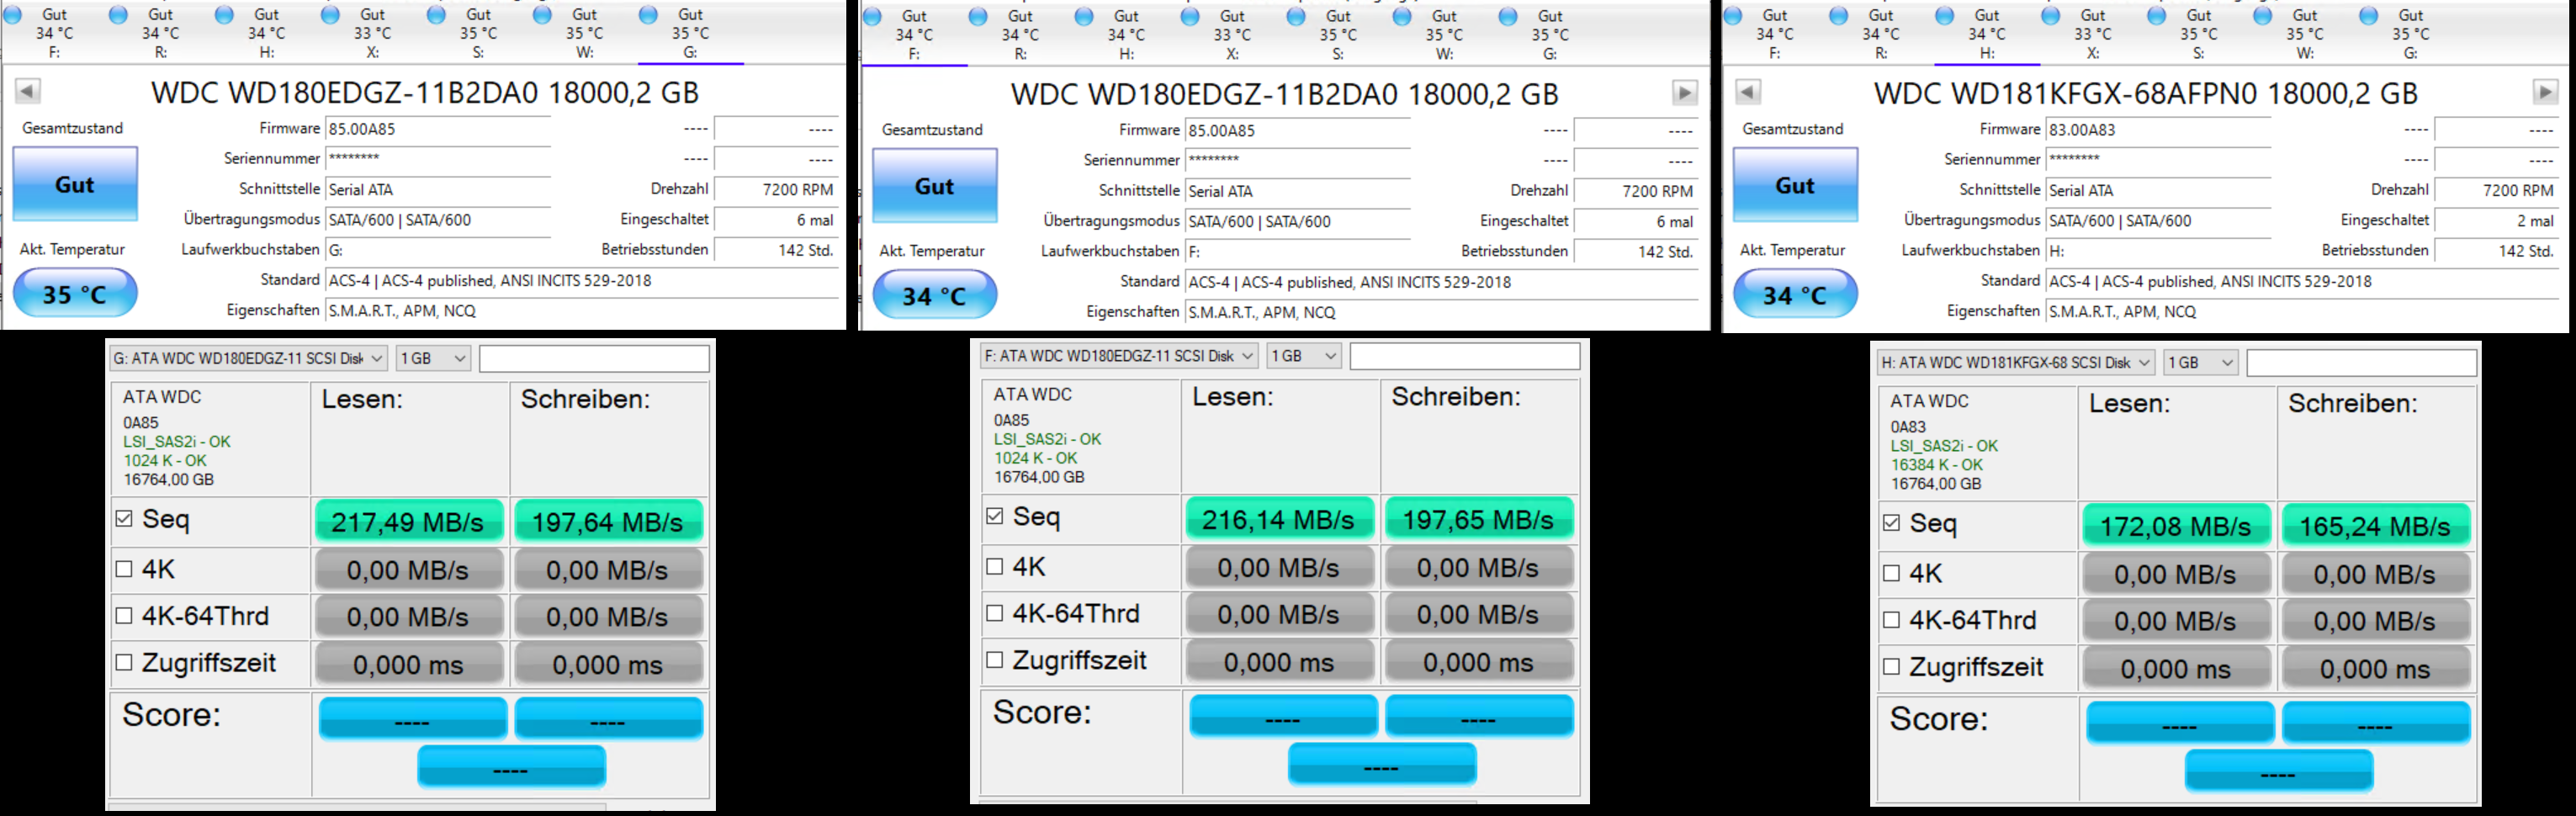Open the H: disk tab in the F: window
Viewport: 2576px width, 816px height.
click(1126, 35)
